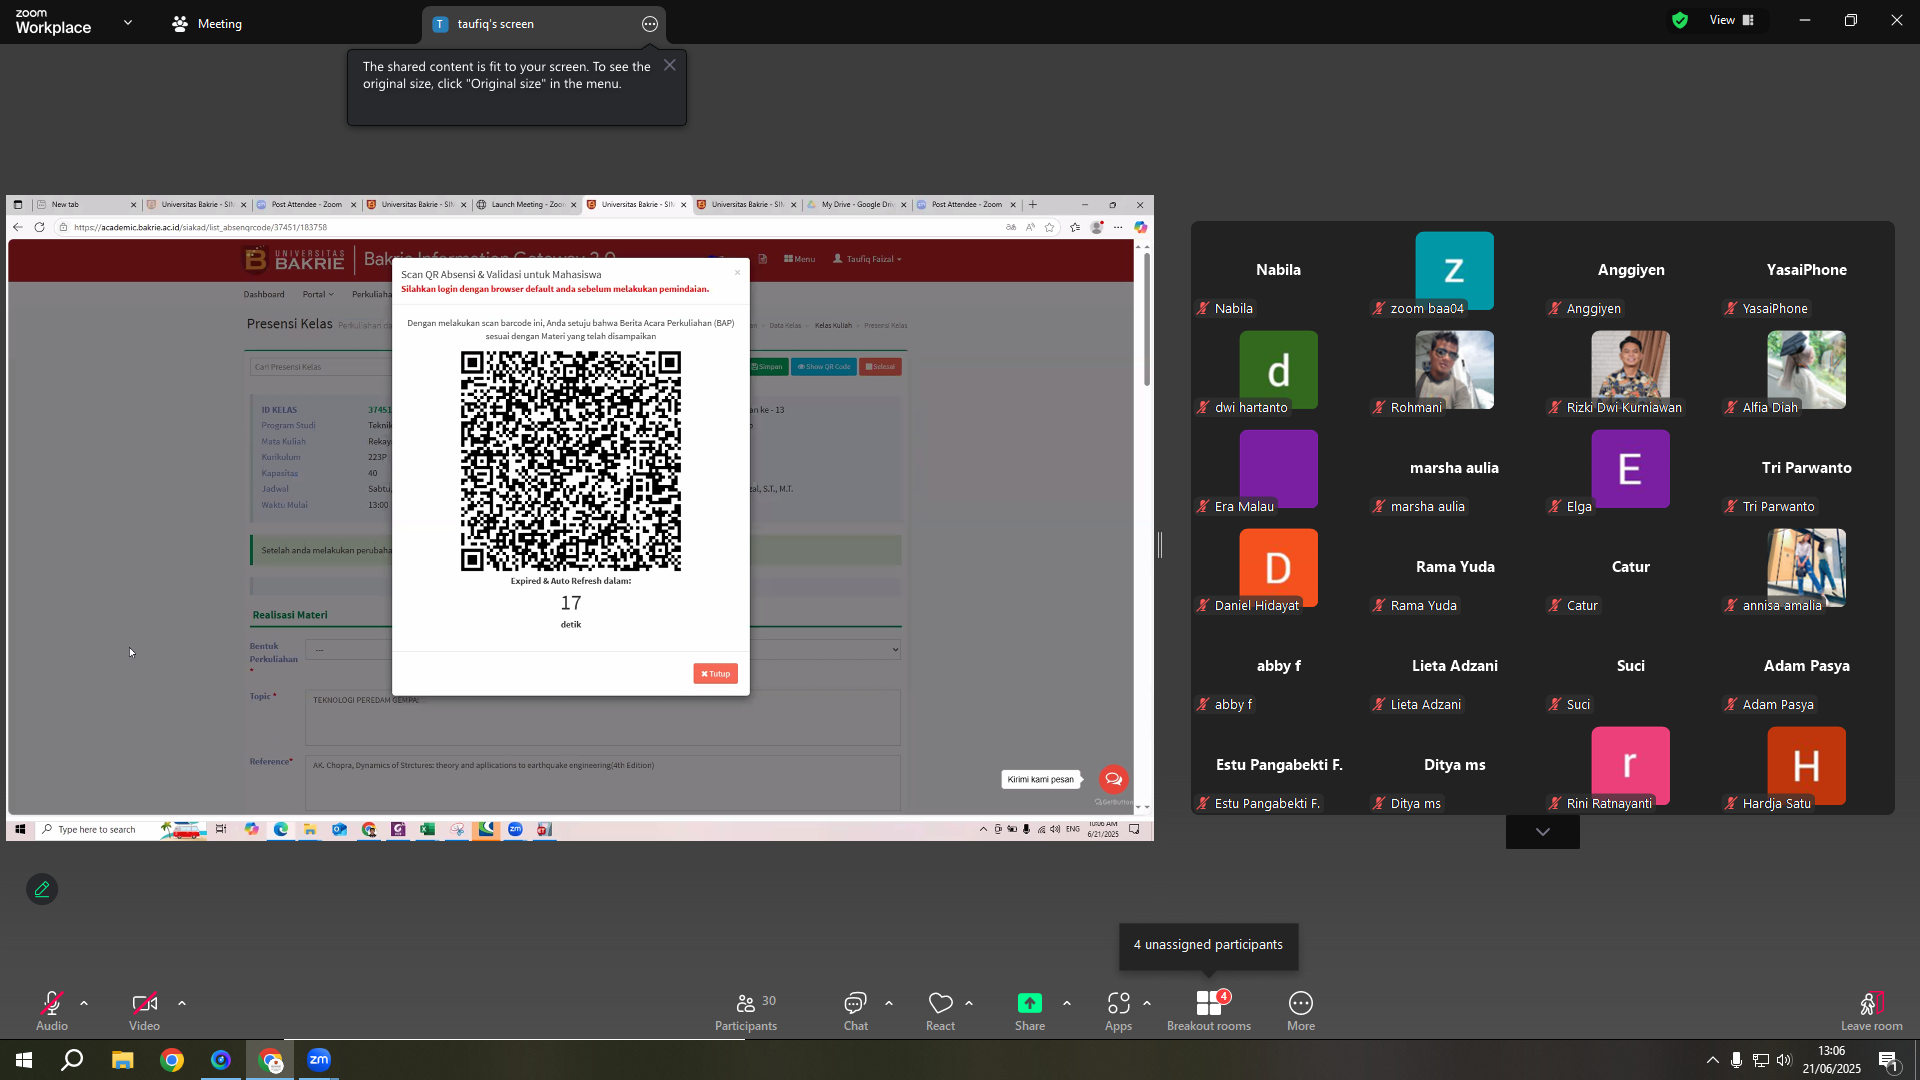
Task: Expand video settings caret next to Video
Action: click(182, 1003)
